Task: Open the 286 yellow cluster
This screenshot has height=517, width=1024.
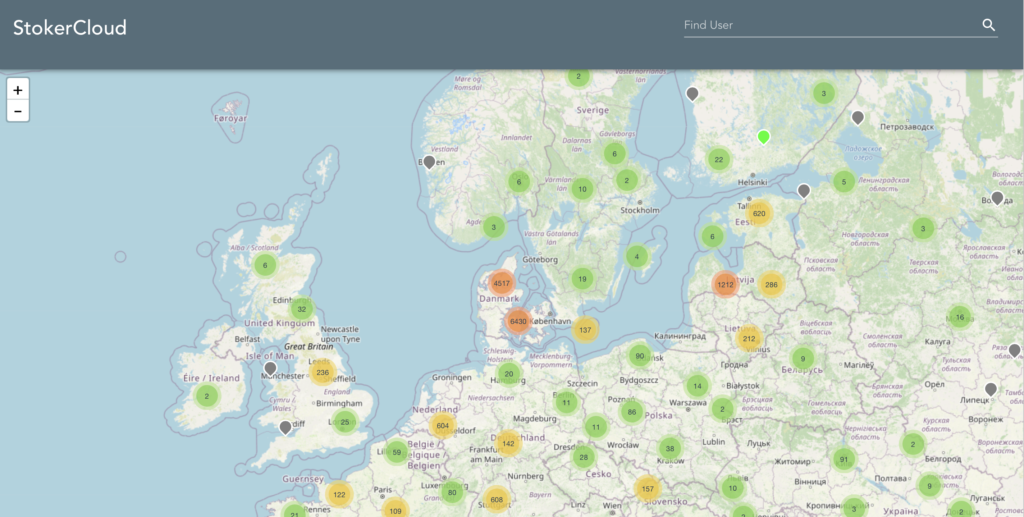Action: [x=771, y=285]
